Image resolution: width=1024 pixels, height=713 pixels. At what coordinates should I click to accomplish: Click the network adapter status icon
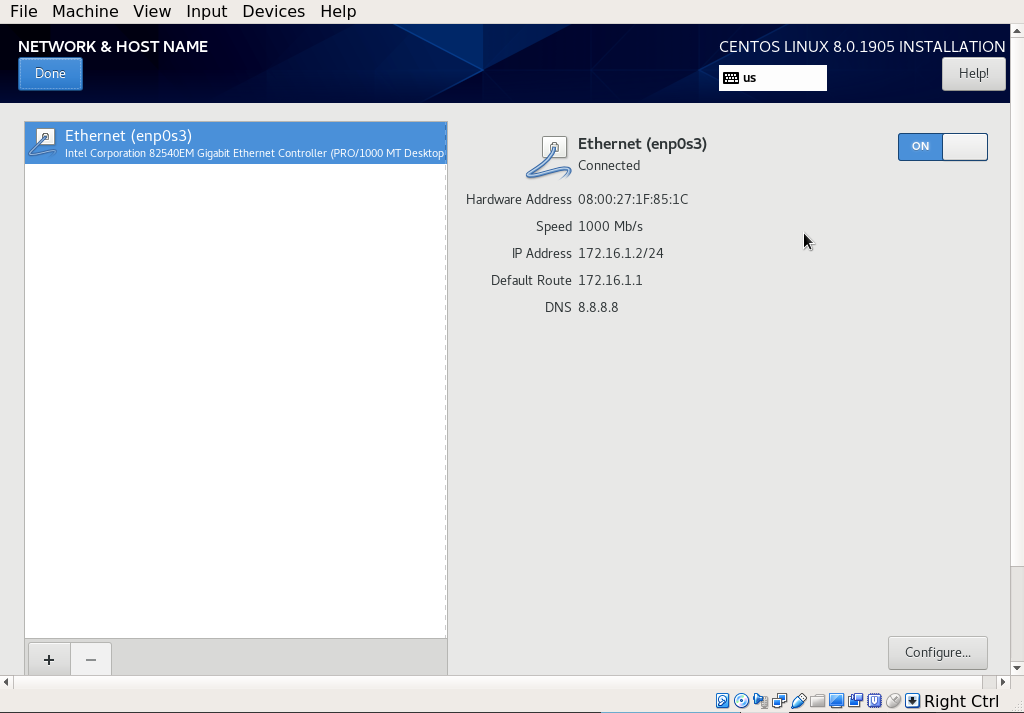pos(780,700)
